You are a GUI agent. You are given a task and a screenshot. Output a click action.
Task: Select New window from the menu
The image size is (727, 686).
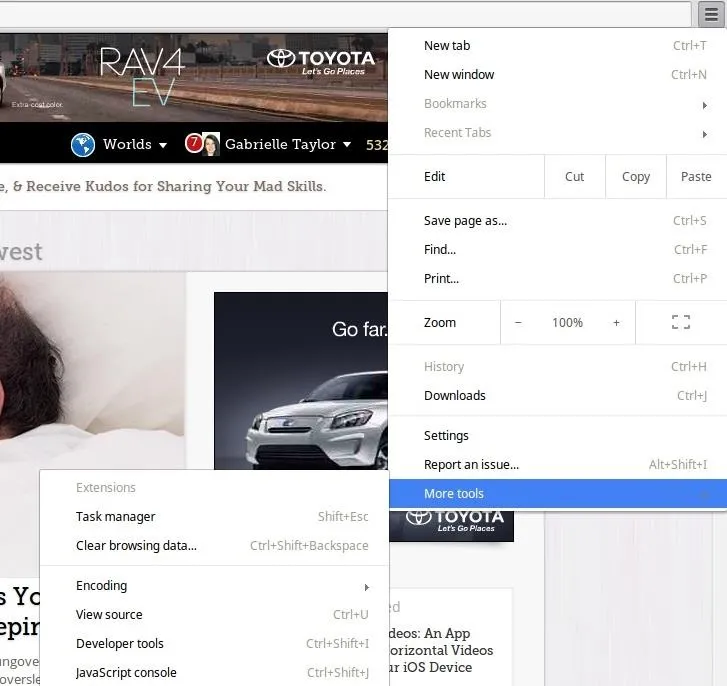click(x=557, y=75)
